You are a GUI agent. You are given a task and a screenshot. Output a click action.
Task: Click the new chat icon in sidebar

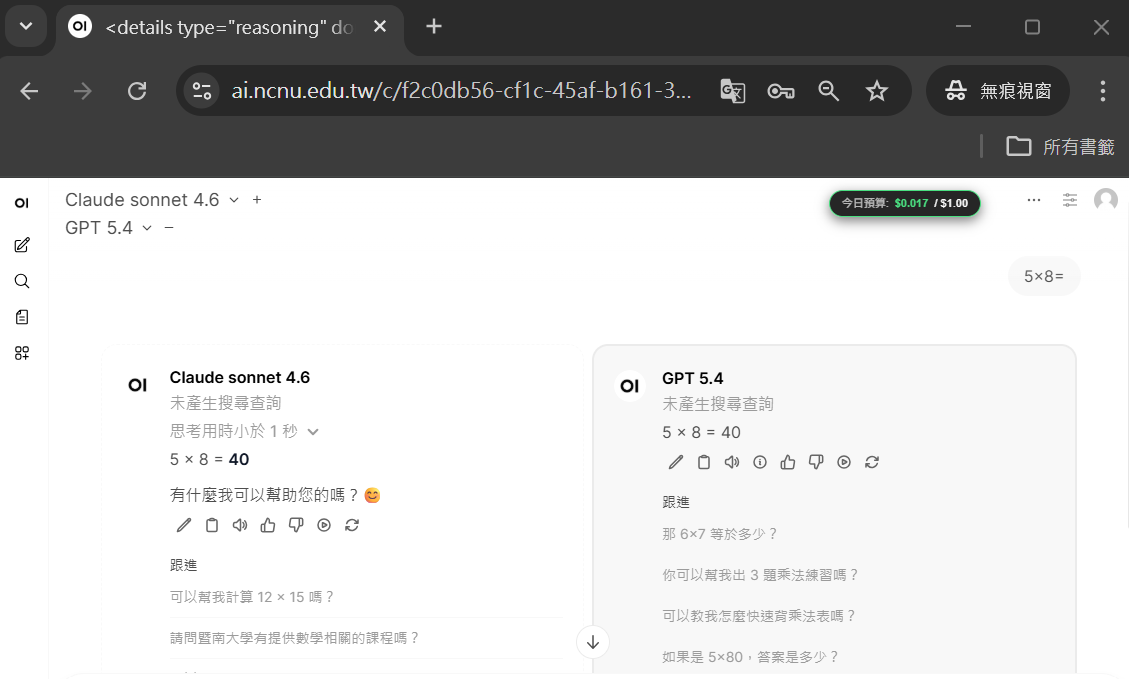click(22, 245)
